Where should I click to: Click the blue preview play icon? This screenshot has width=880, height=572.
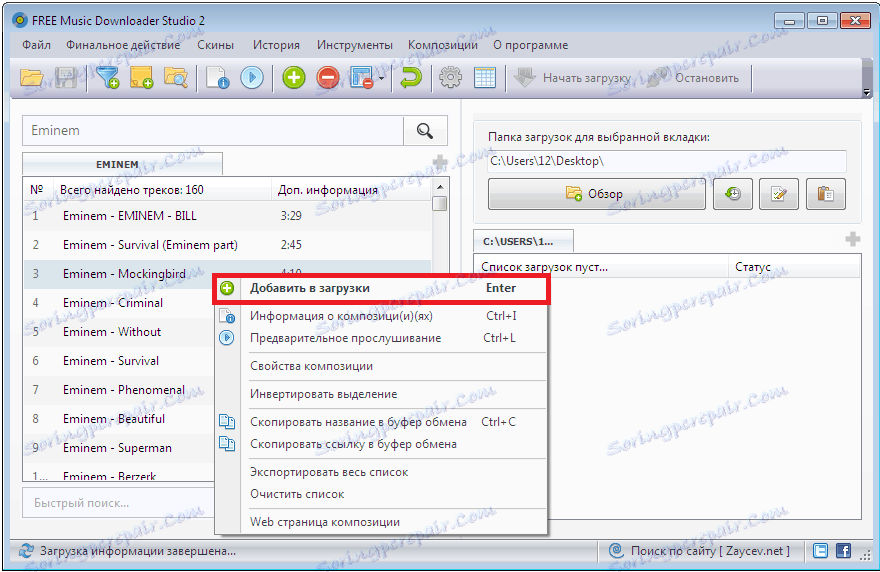click(x=252, y=77)
